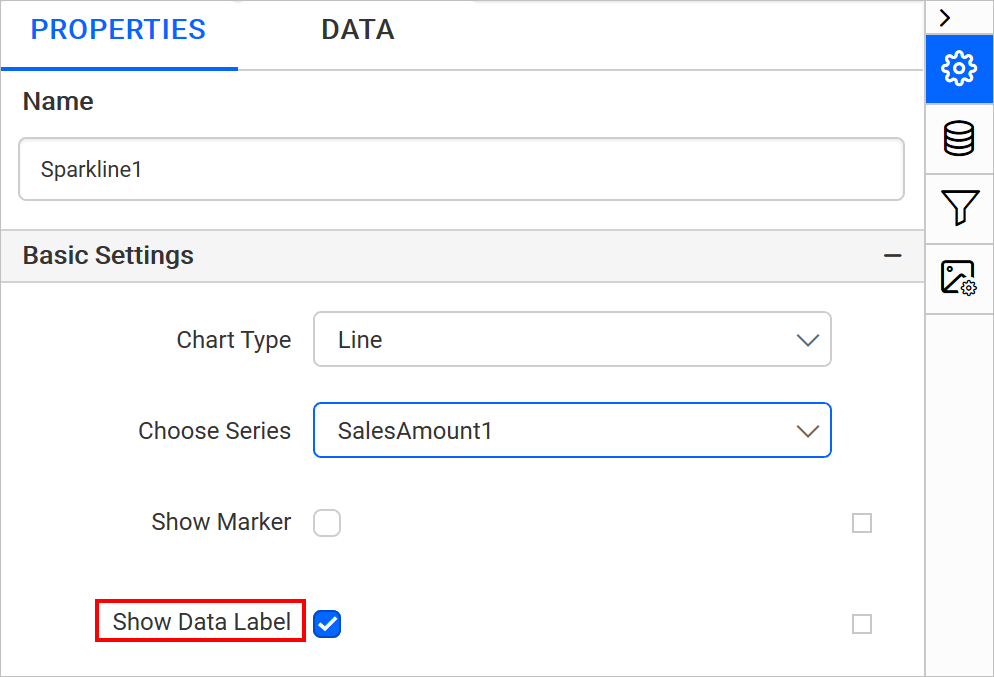
Task: Open the Properties gear icon in sidebar
Action: click(958, 68)
